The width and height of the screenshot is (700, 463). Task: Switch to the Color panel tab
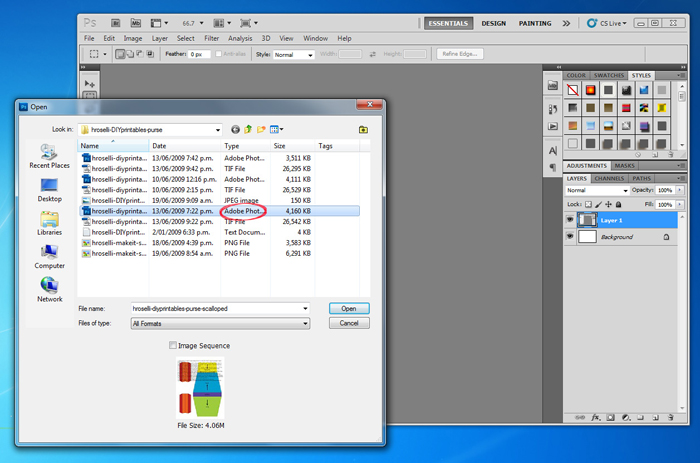[576, 75]
